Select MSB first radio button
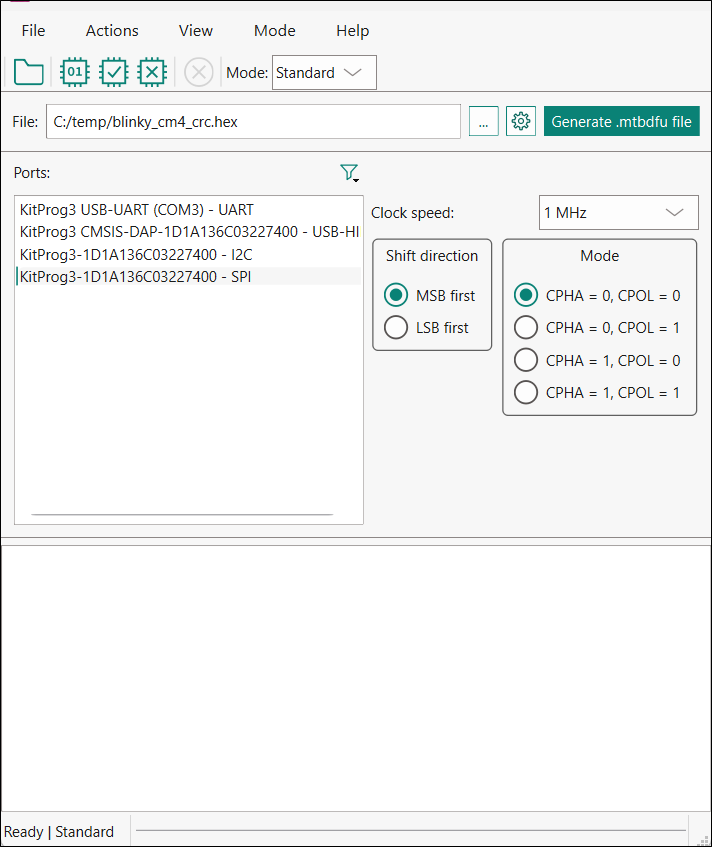Viewport: 712px width, 847px height. tap(396, 295)
